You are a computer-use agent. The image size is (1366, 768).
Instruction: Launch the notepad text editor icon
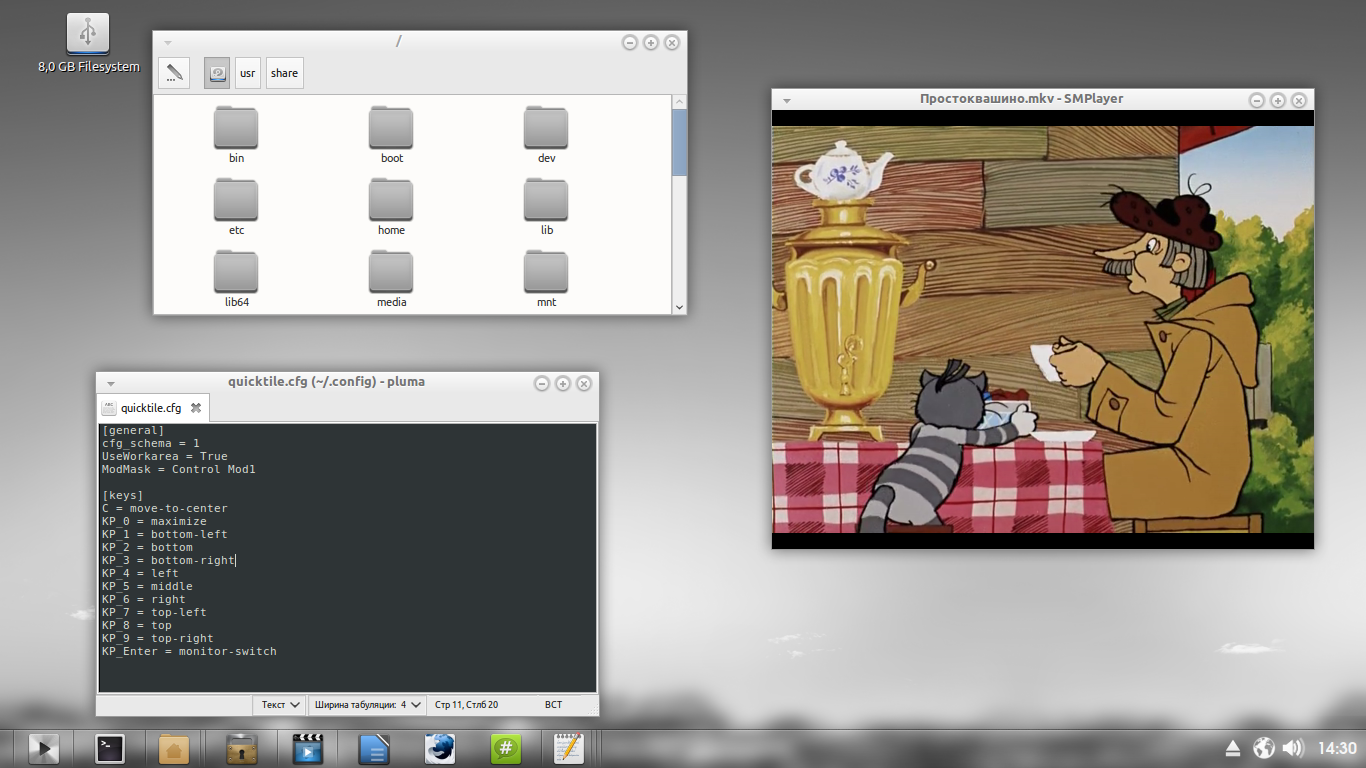tap(569, 748)
